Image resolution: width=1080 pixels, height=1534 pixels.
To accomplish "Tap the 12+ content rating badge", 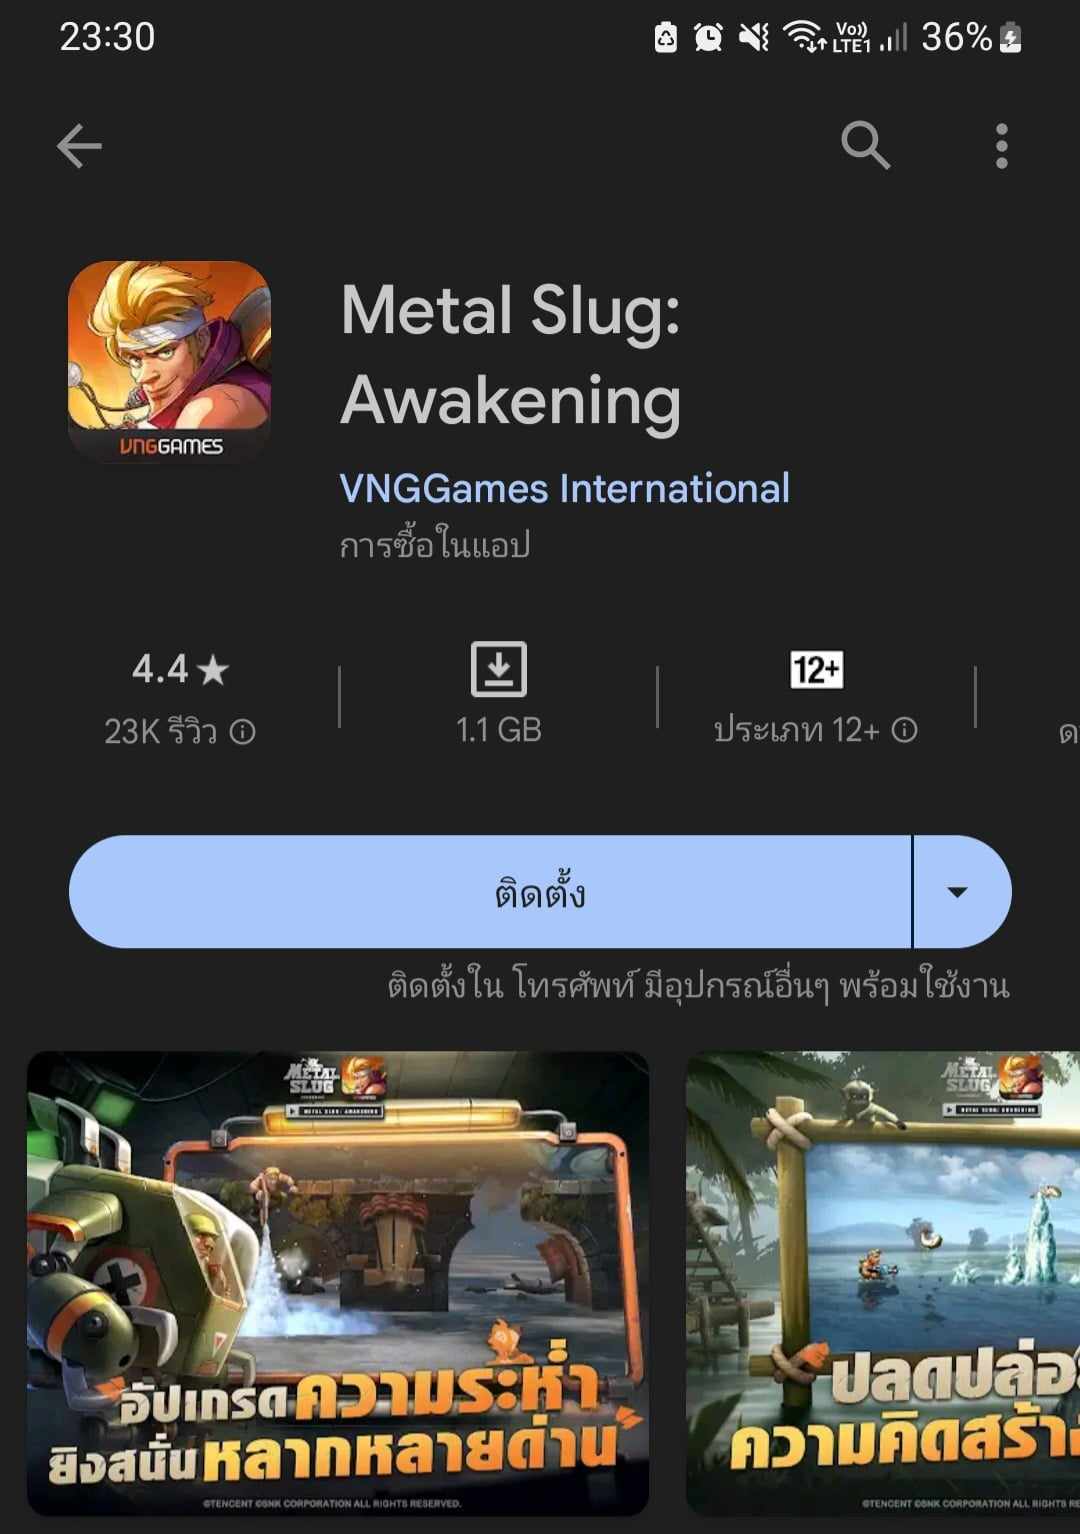I will tap(816, 669).
